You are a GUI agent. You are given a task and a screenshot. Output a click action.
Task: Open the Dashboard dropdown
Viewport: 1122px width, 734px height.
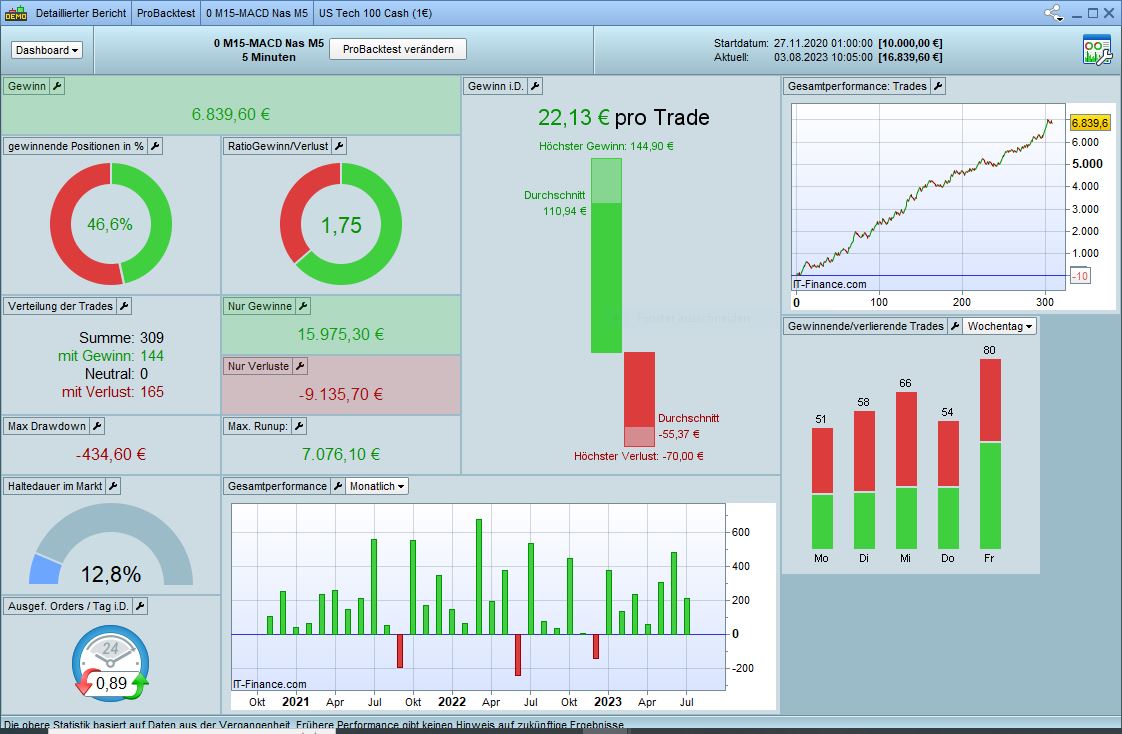click(47, 50)
